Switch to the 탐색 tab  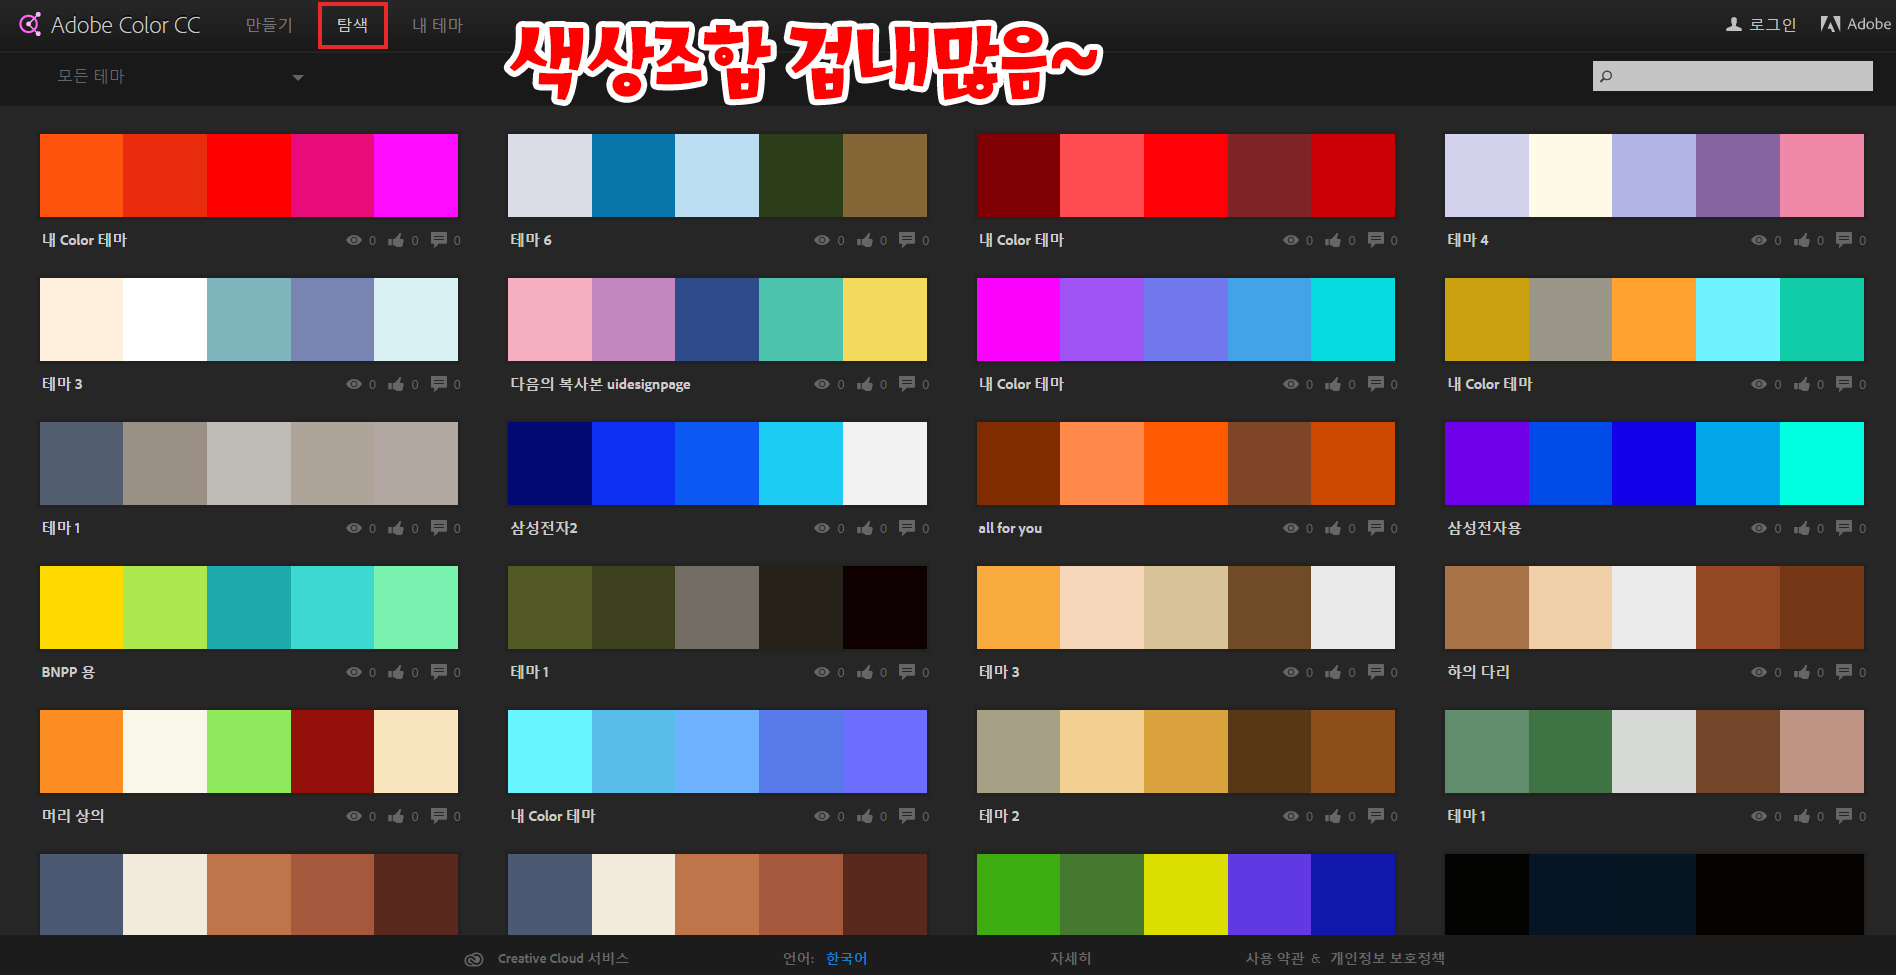point(352,25)
